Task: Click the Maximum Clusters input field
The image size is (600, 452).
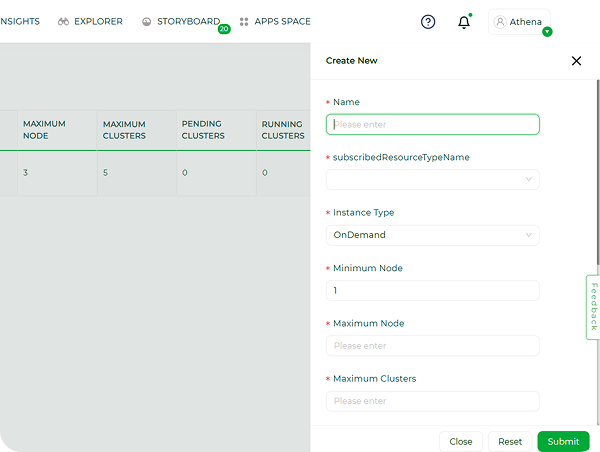Action: pyautogui.click(x=433, y=401)
